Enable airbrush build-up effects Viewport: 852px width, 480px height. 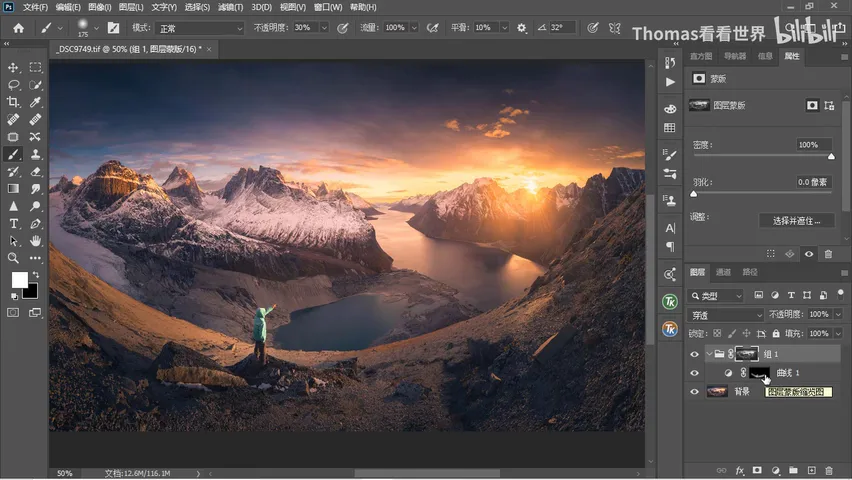pos(433,28)
